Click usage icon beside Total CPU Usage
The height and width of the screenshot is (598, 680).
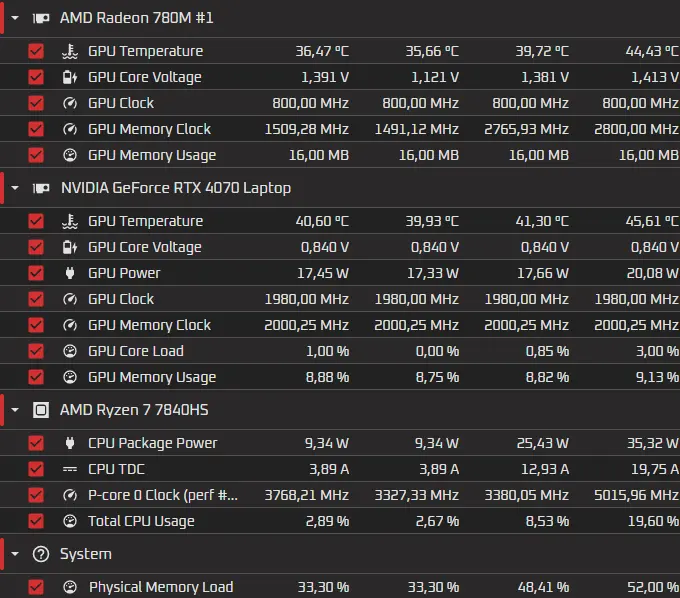pyautogui.click(x=70, y=521)
